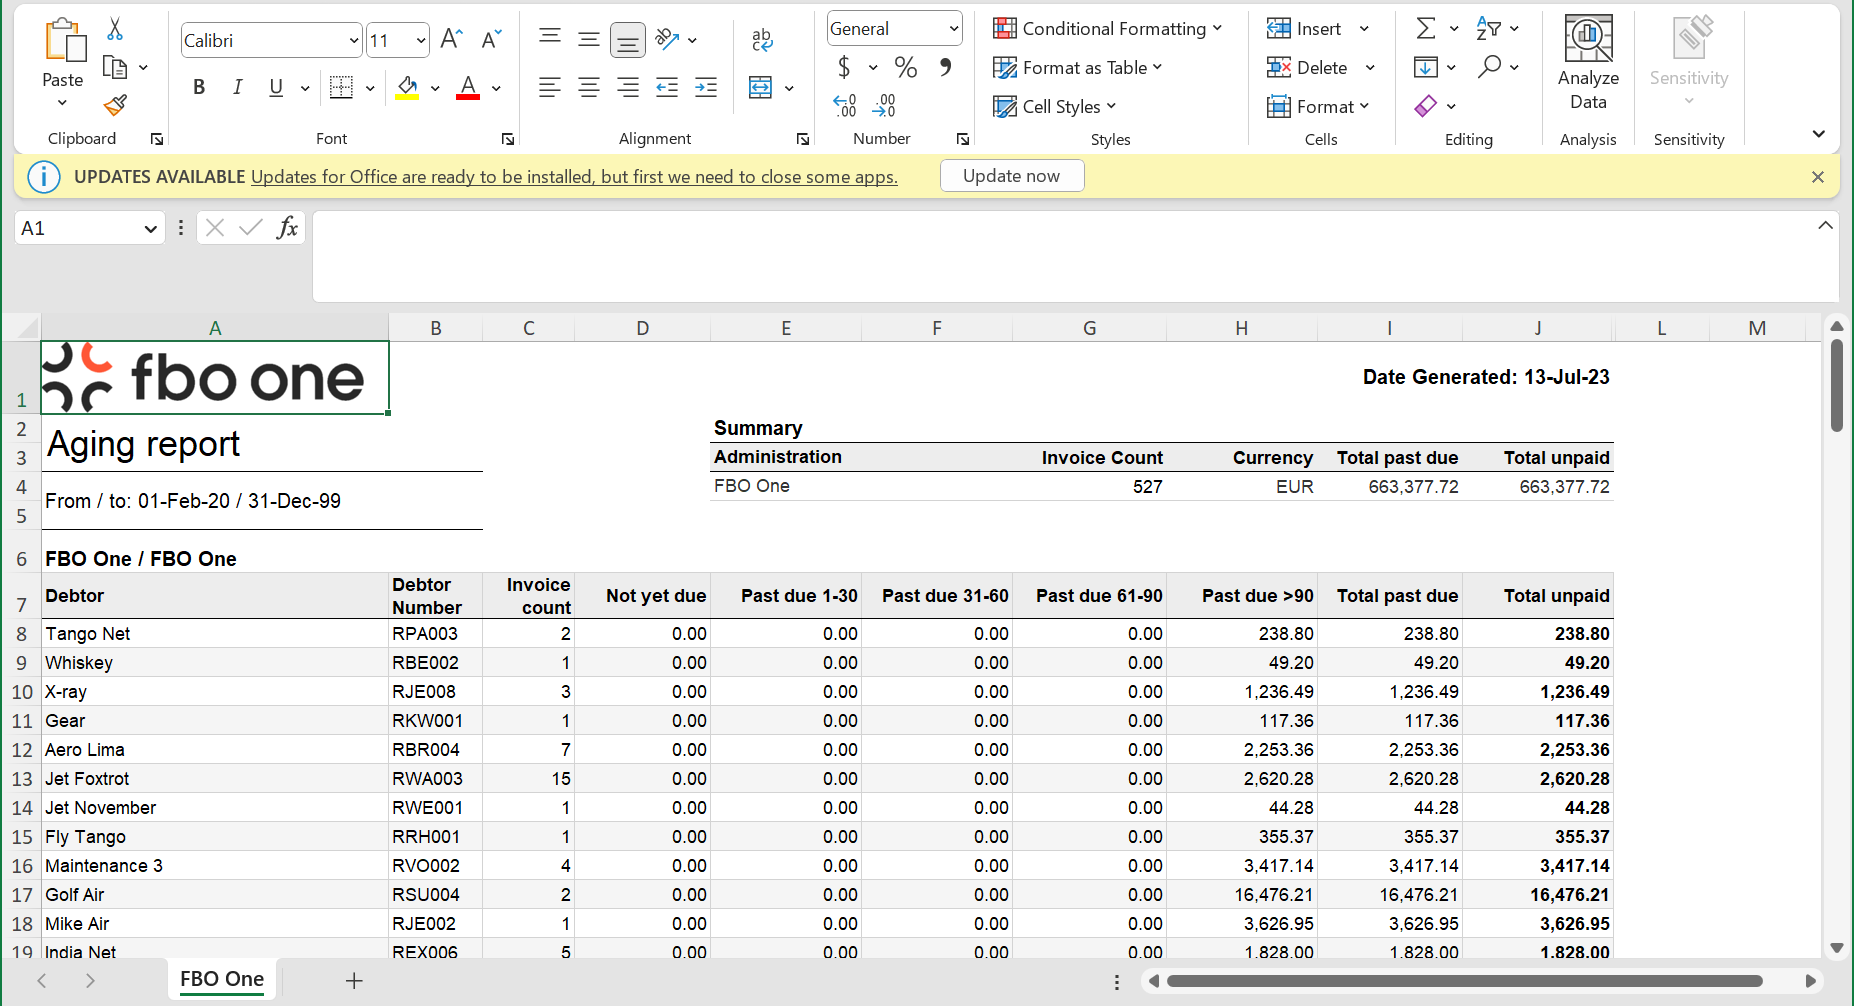Apply Comma Style format
This screenshot has width=1854, height=1006.
(x=945, y=67)
